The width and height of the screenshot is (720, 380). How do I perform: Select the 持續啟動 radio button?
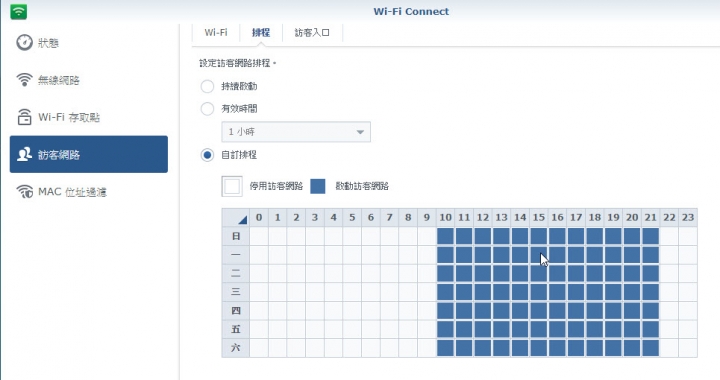(207, 86)
